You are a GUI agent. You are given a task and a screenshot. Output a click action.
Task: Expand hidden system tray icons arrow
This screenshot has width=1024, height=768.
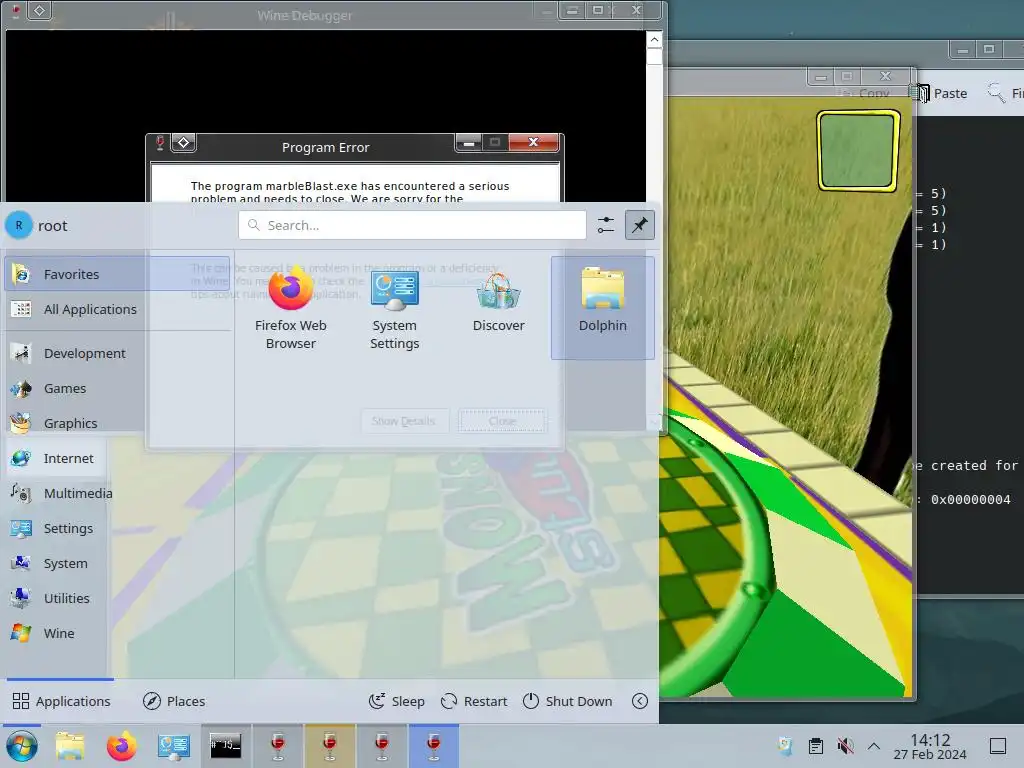tap(874, 746)
